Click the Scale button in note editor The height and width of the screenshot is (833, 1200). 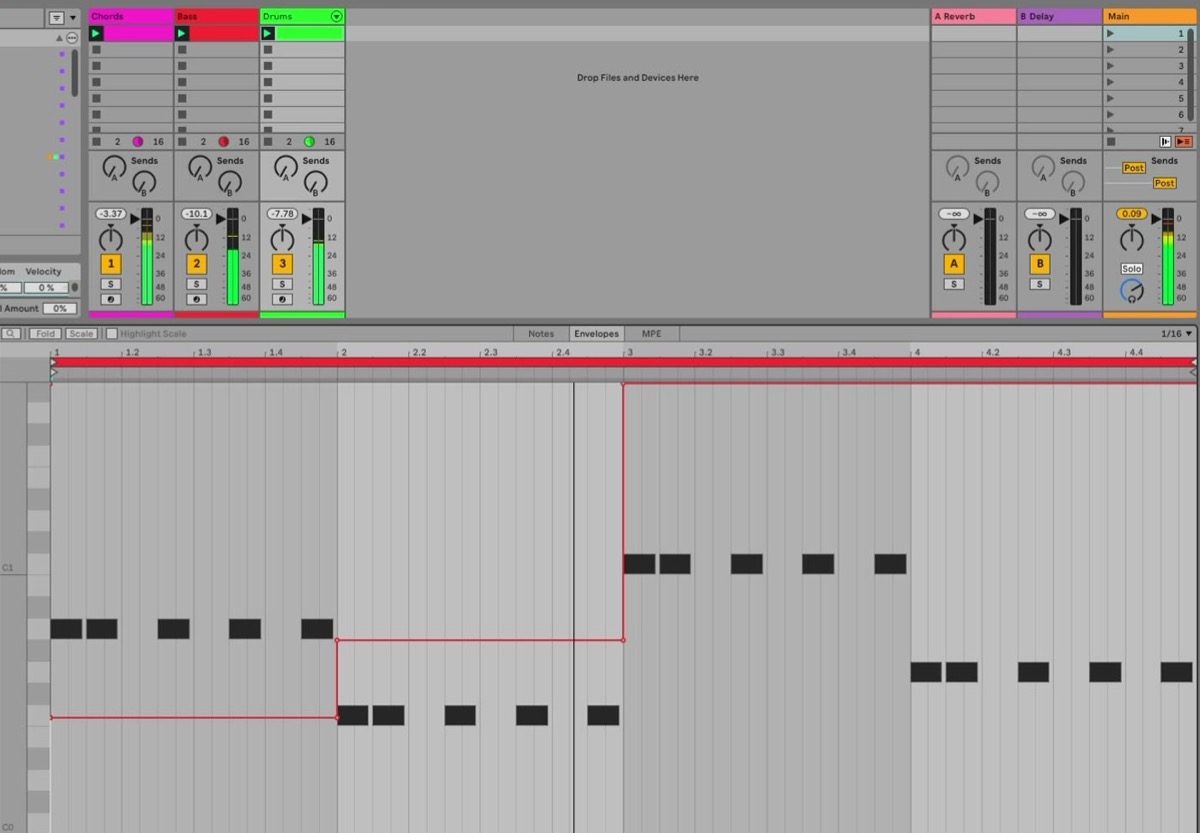[81, 334]
